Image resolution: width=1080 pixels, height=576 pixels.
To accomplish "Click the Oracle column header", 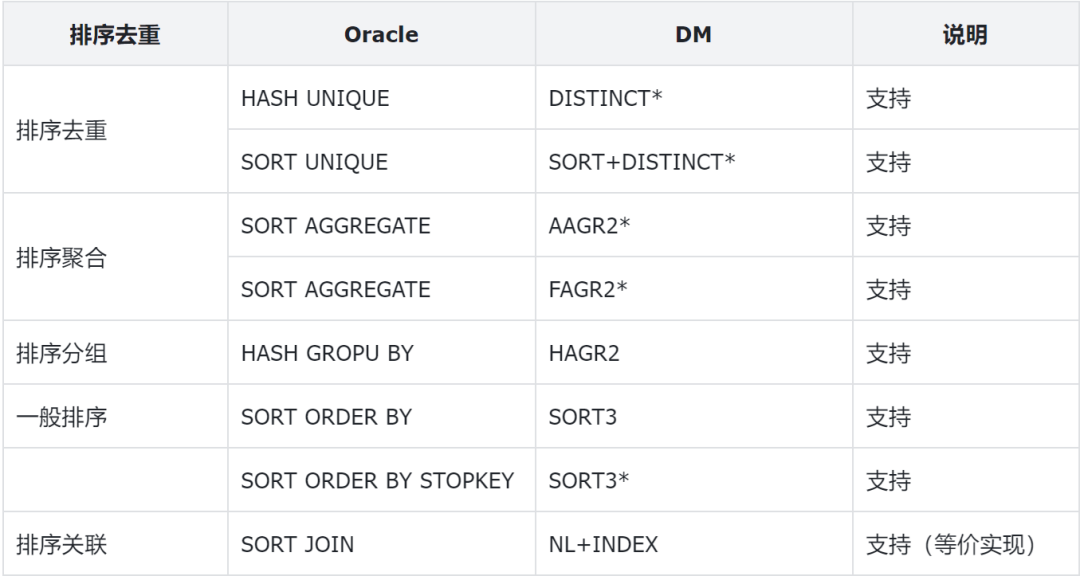I will [x=381, y=35].
